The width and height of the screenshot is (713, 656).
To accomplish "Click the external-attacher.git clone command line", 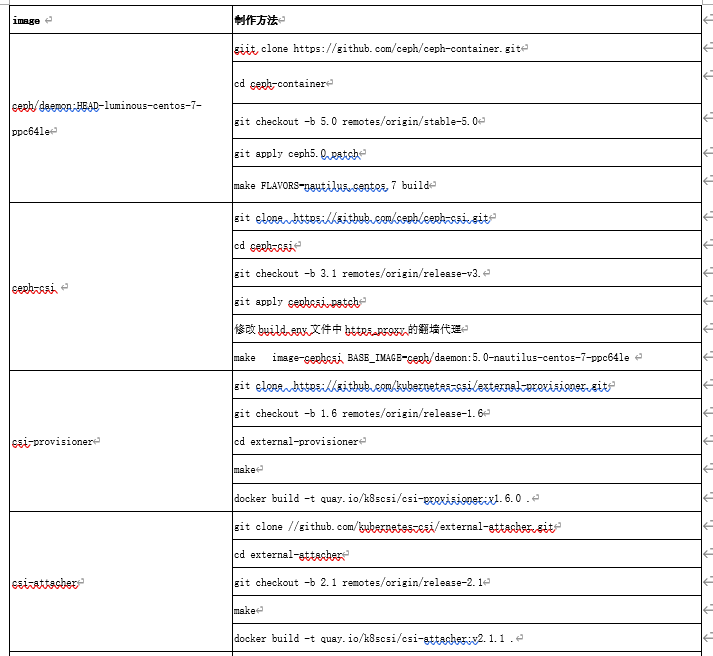I will [394, 526].
